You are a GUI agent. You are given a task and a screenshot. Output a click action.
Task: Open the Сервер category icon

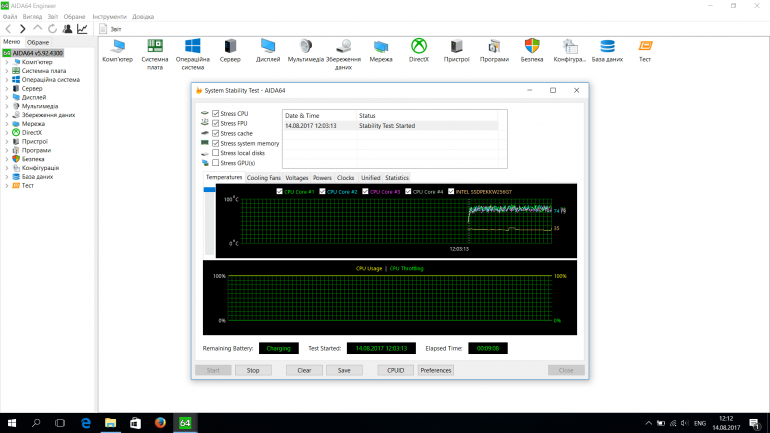point(230,51)
